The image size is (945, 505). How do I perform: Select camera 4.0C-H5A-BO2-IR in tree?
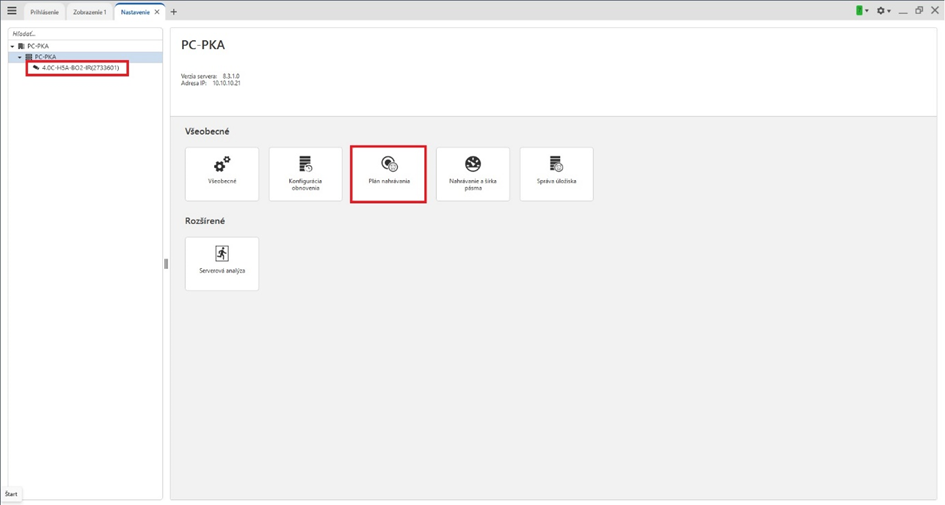(80, 68)
